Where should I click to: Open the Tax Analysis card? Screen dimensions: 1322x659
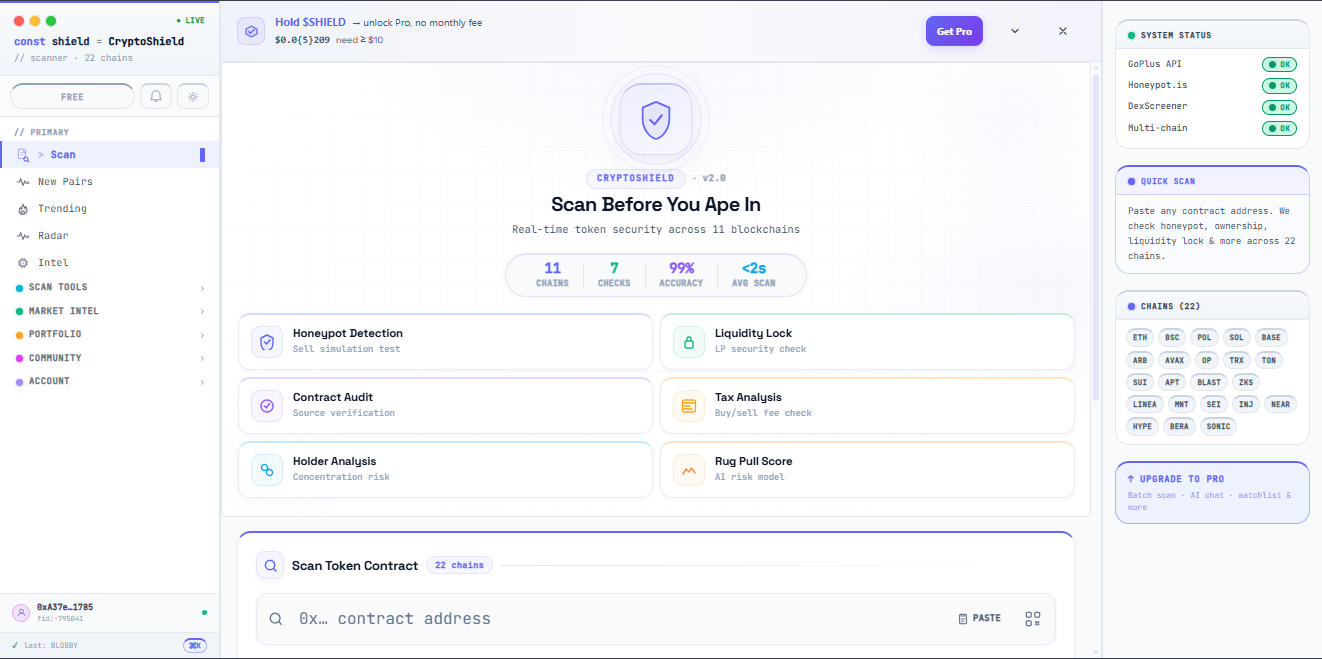pos(867,405)
